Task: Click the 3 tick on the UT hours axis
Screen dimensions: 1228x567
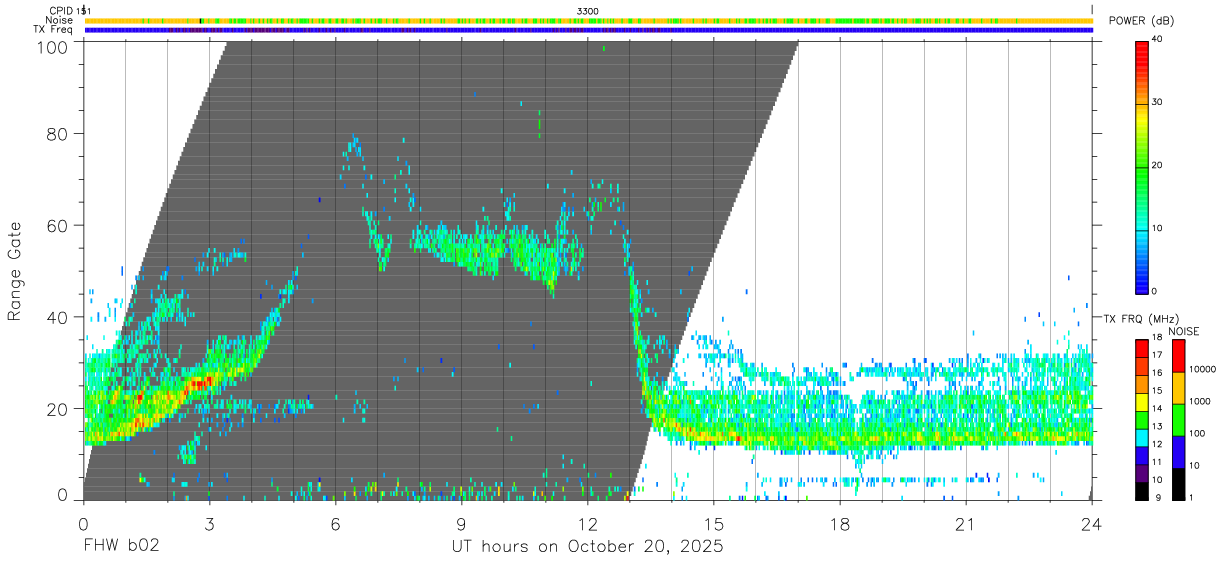Action: pos(209,523)
